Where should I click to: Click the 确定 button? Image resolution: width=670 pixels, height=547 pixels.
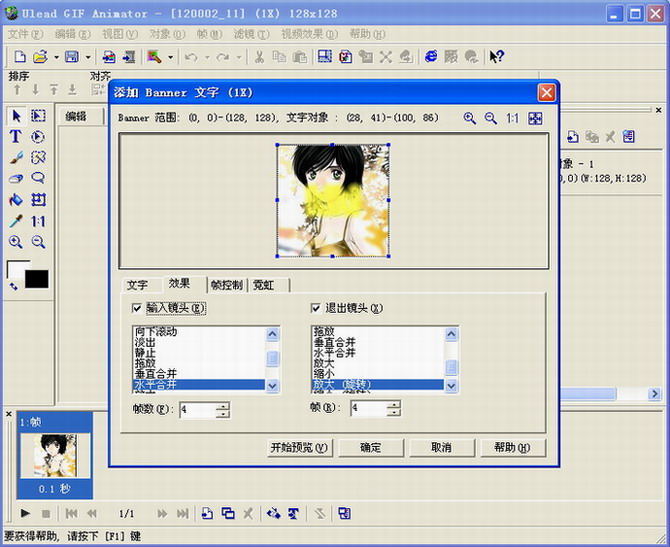coord(370,448)
